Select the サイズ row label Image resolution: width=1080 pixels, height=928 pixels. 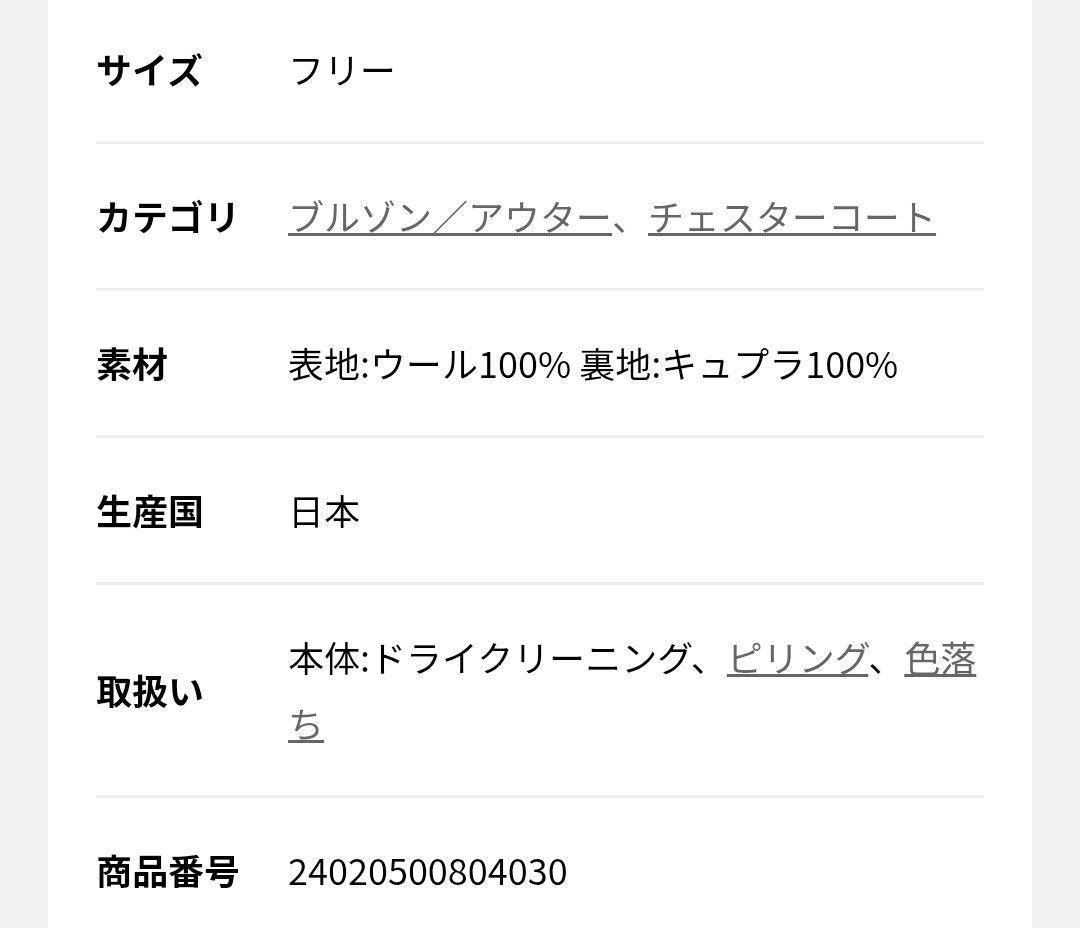(148, 70)
